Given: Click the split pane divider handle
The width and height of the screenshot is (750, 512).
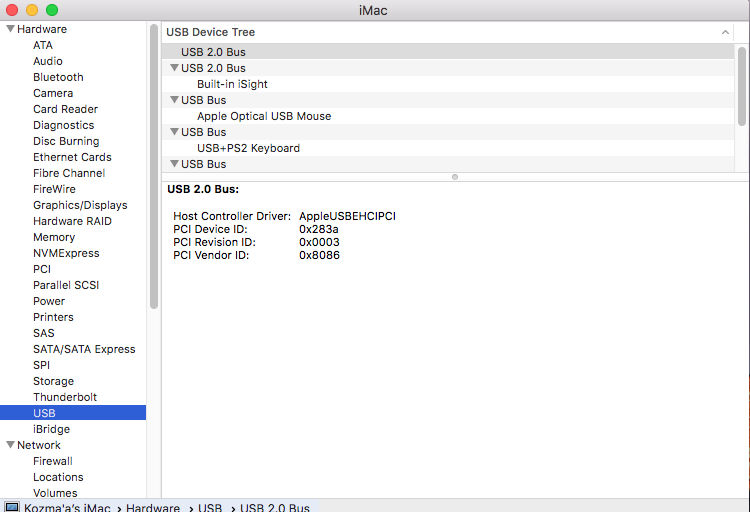Looking at the screenshot, I should pyautogui.click(x=455, y=177).
